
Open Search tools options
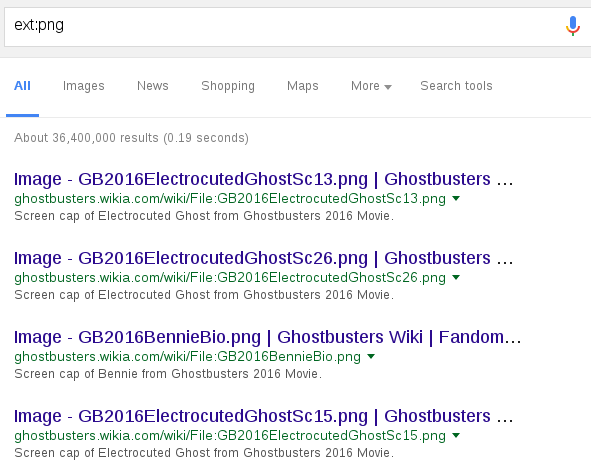[x=456, y=86]
